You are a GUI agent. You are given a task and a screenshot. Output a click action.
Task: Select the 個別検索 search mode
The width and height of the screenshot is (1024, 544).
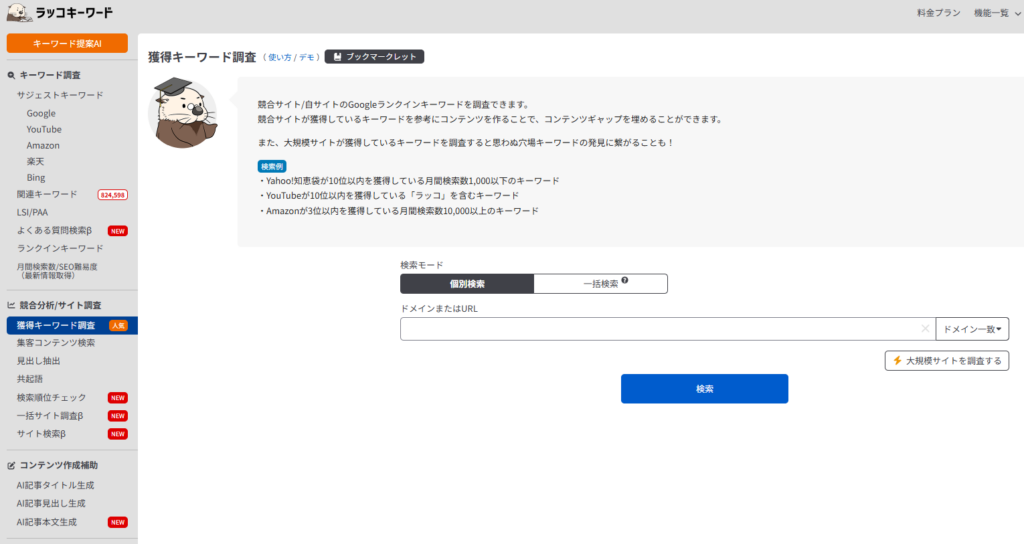467,284
